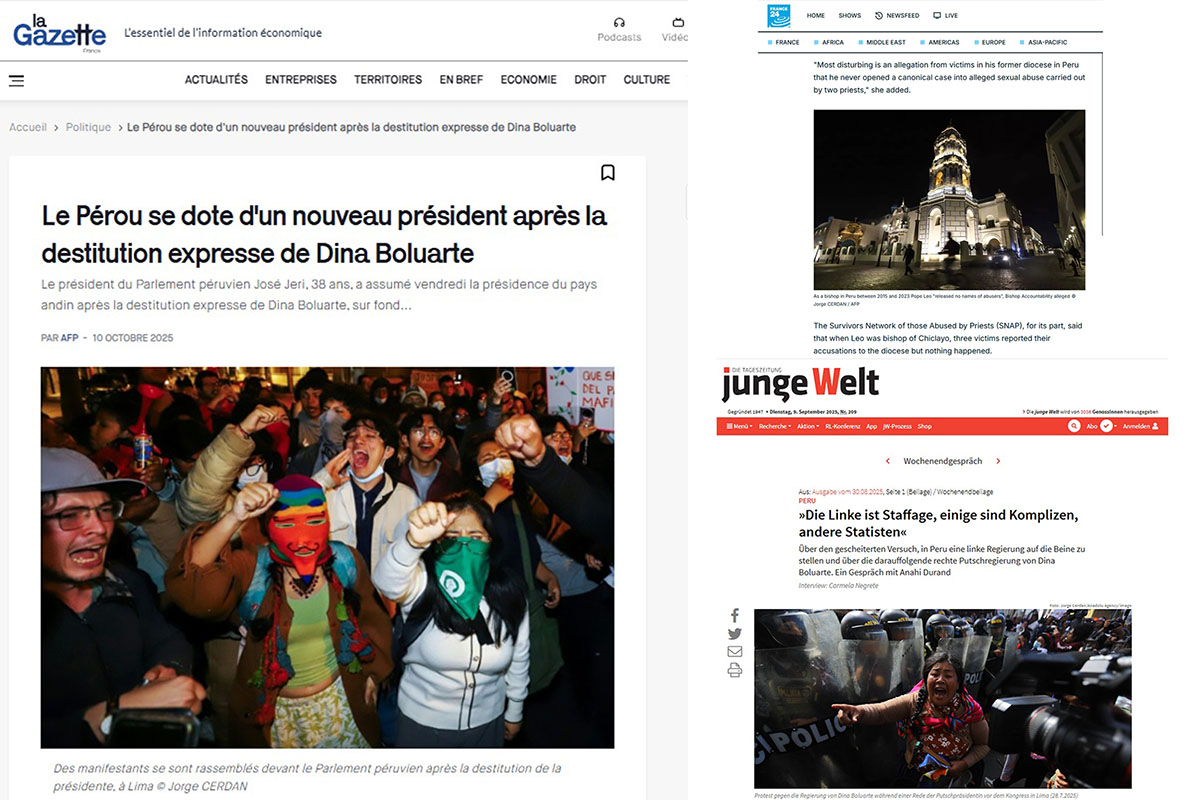The image size is (1200, 800).
Task: Expand the Recherche dropdown
Action: [x=775, y=426]
